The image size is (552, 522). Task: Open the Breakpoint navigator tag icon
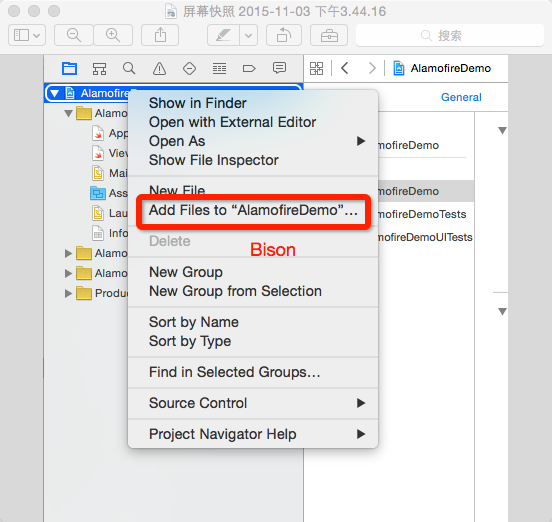249,68
